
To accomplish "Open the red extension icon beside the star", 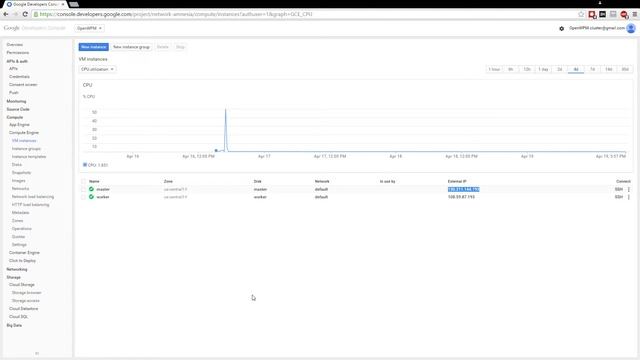I will pyautogui.click(x=592, y=14).
